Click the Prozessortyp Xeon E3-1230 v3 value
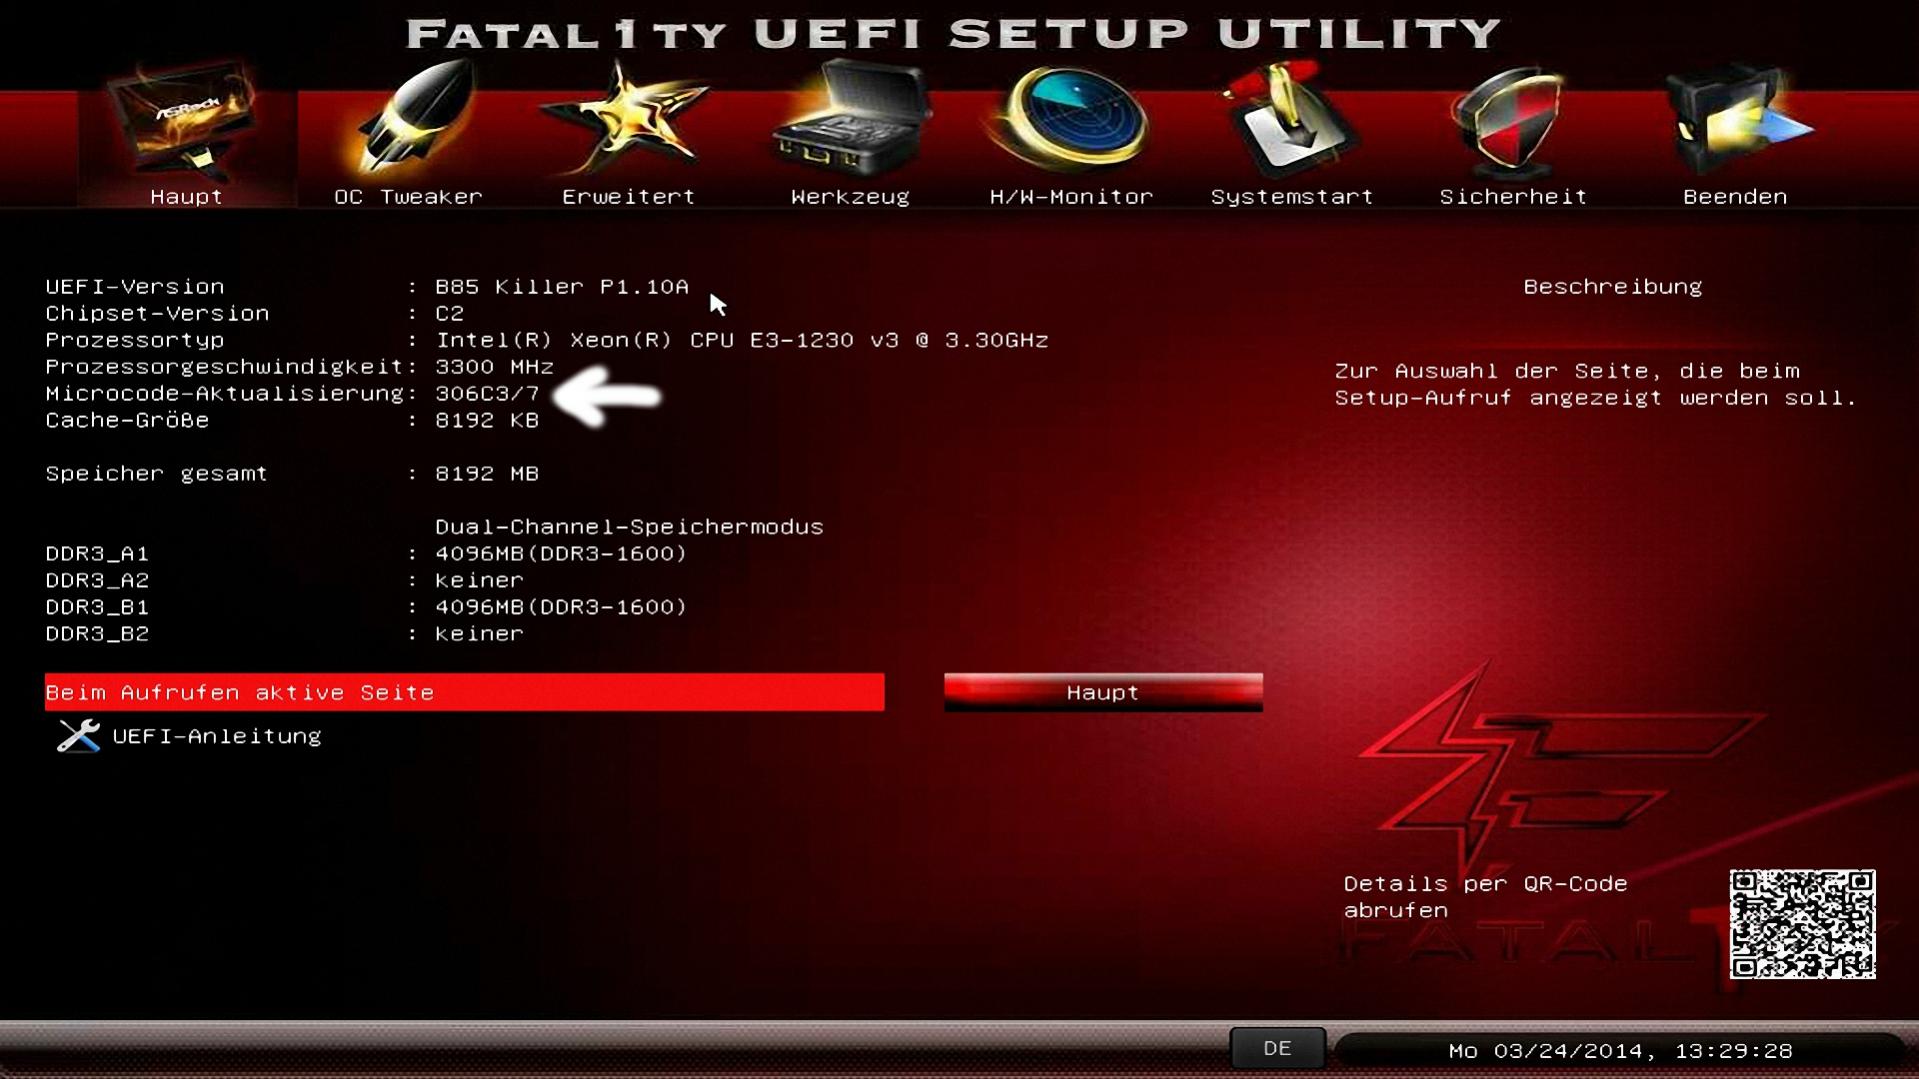1919x1079 pixels. [x=742, y=340]
